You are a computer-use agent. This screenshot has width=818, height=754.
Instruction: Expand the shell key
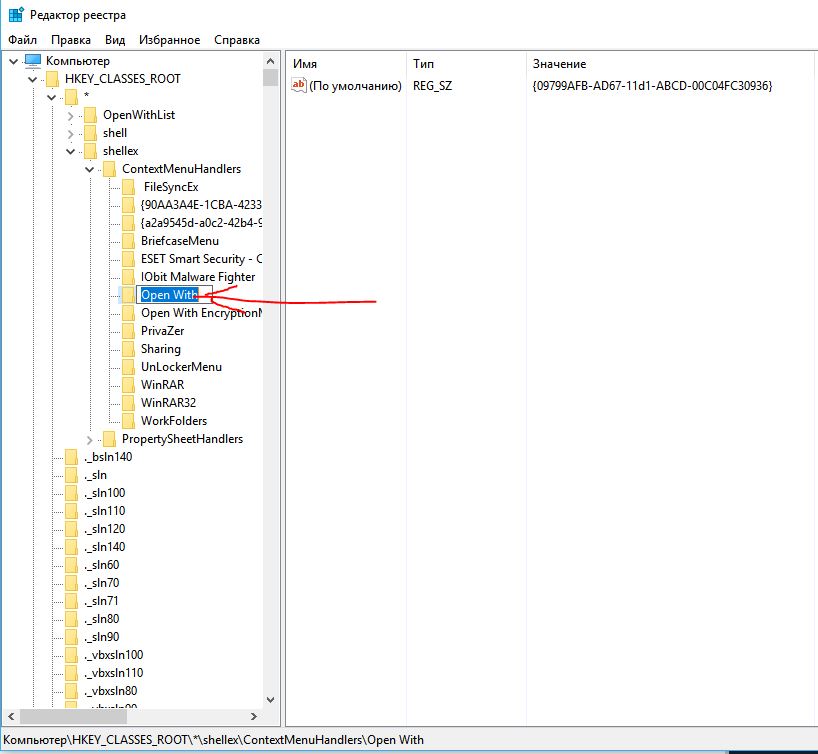(70, 134)
